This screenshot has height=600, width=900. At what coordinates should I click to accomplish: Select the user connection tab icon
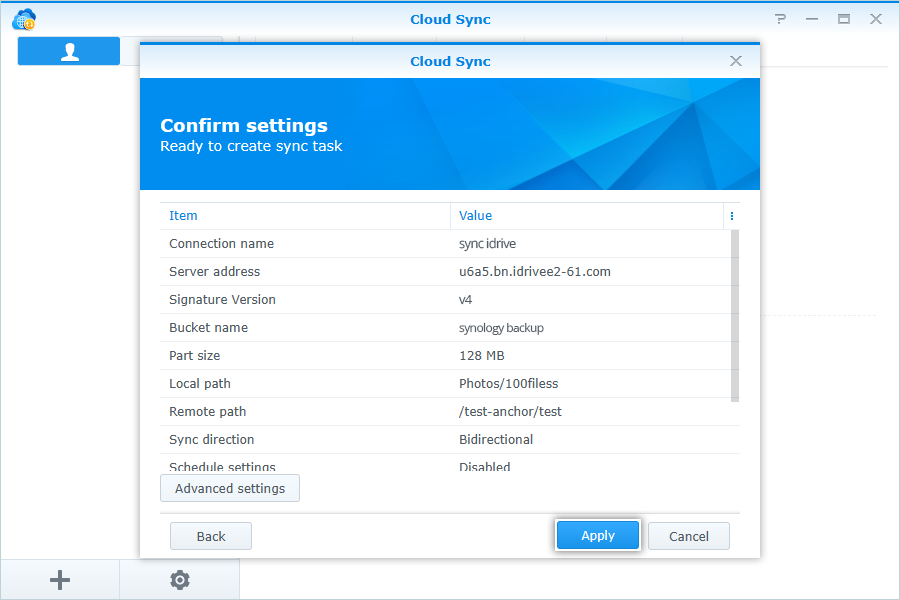click(x=69, y=51)
